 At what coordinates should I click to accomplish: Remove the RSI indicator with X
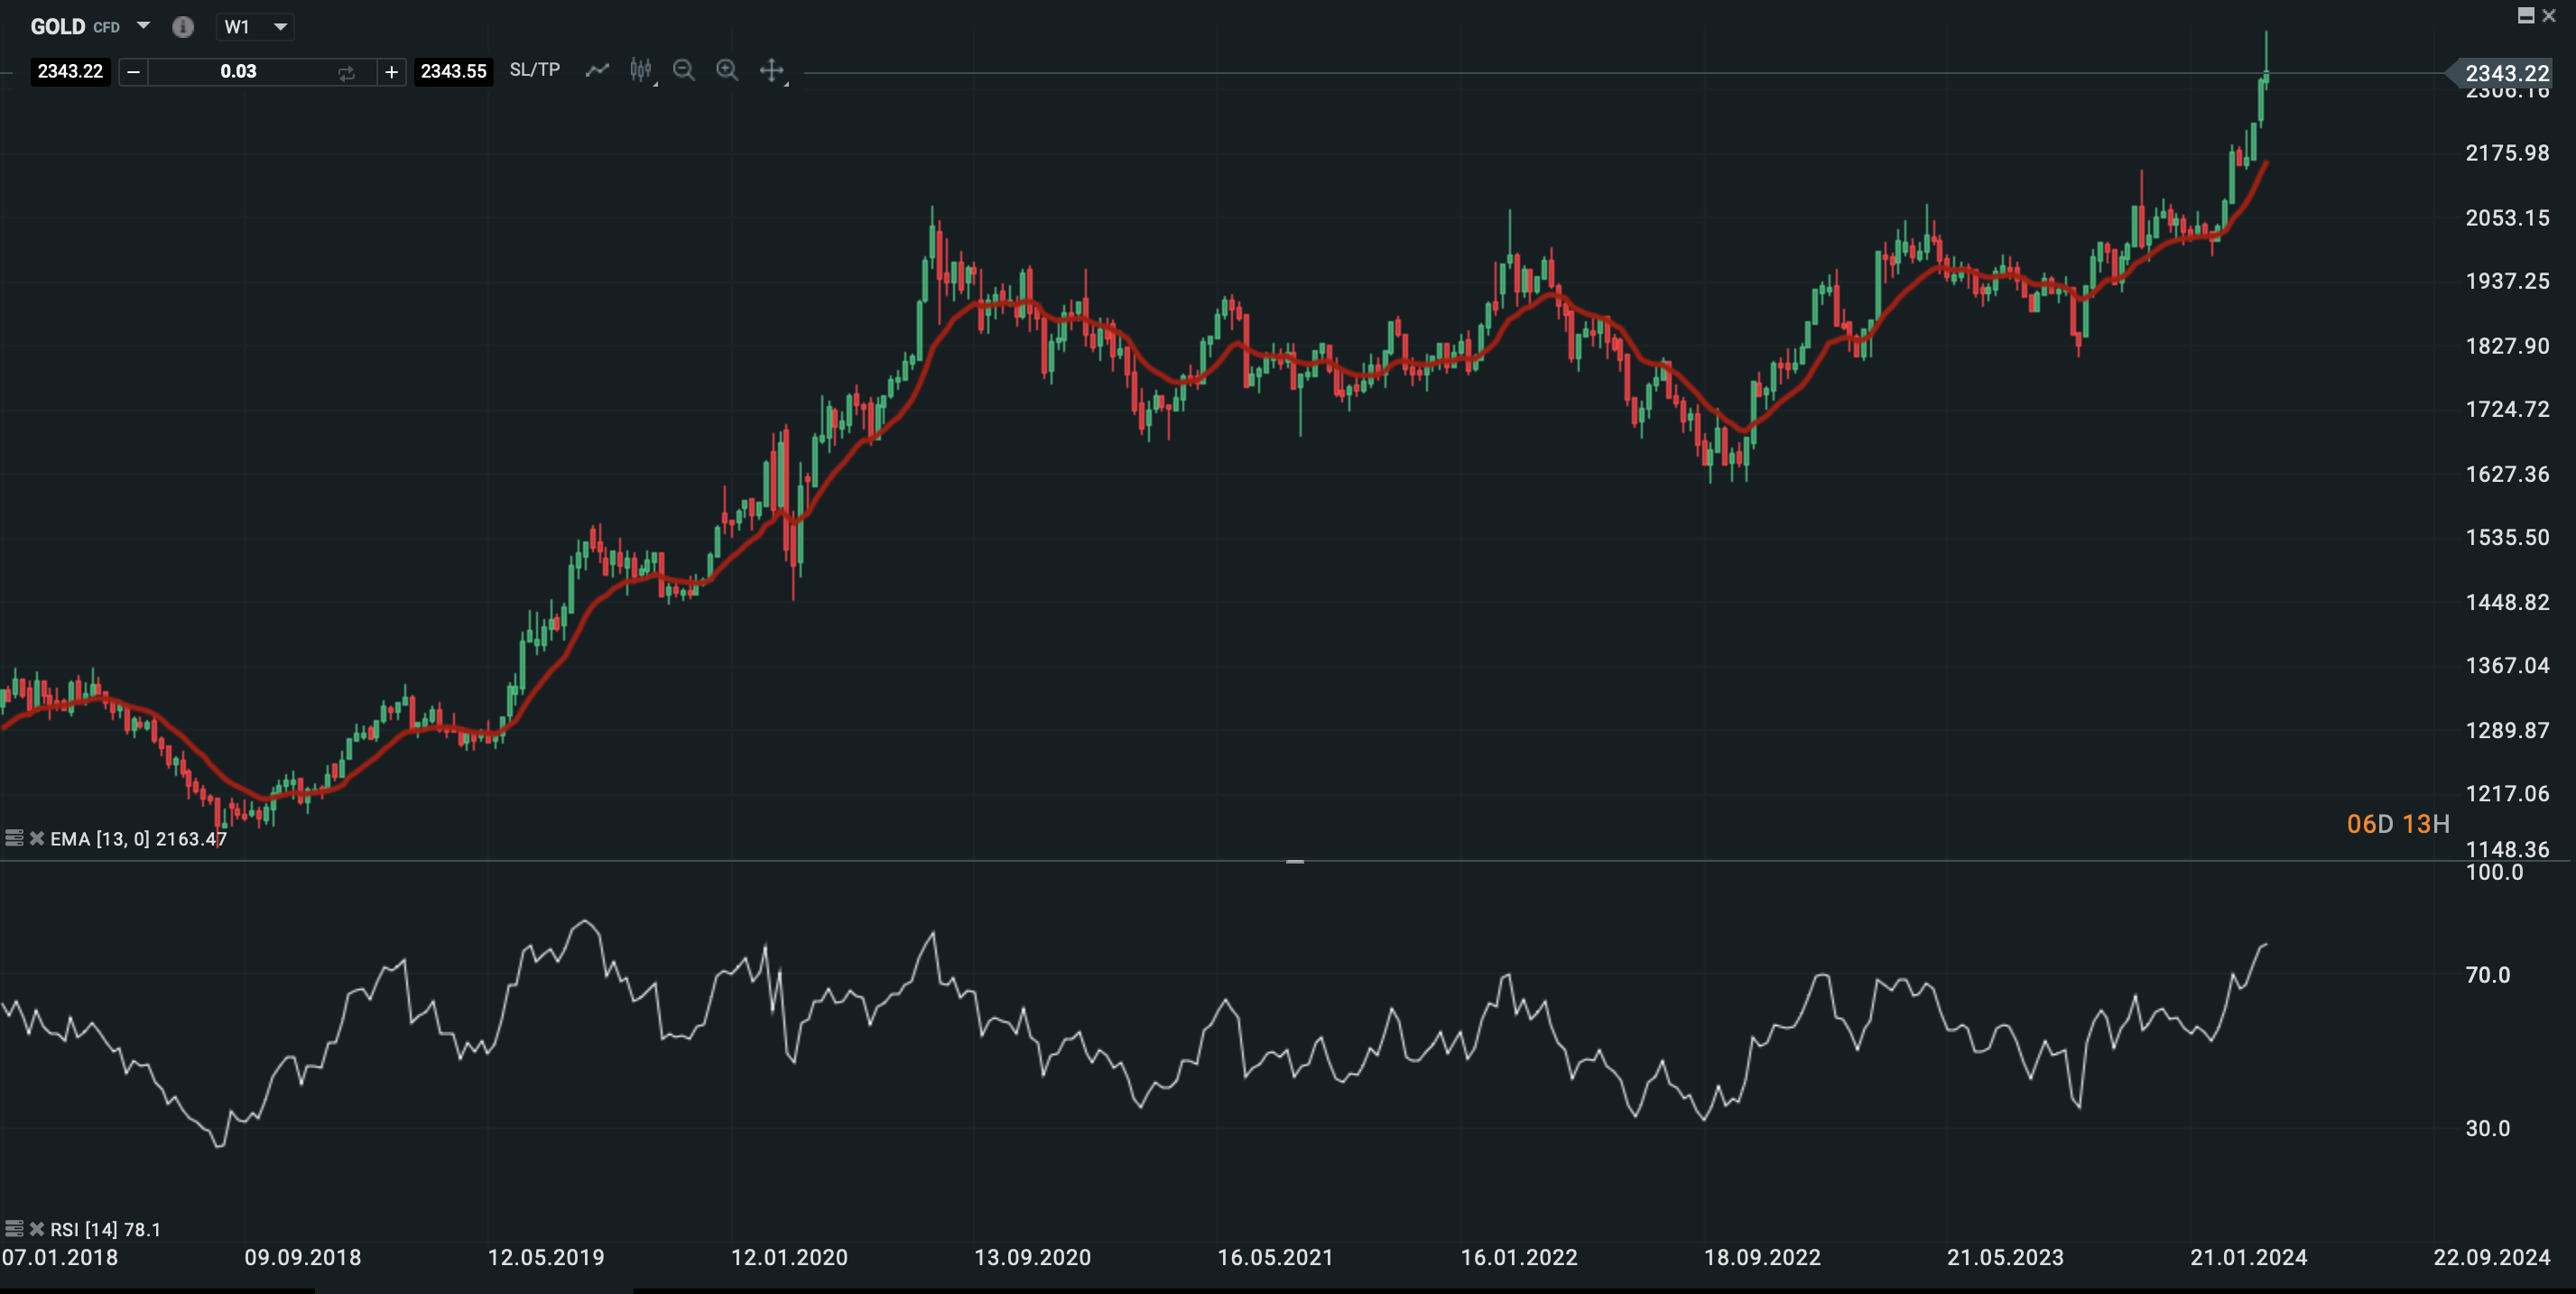pos(37,1229)
